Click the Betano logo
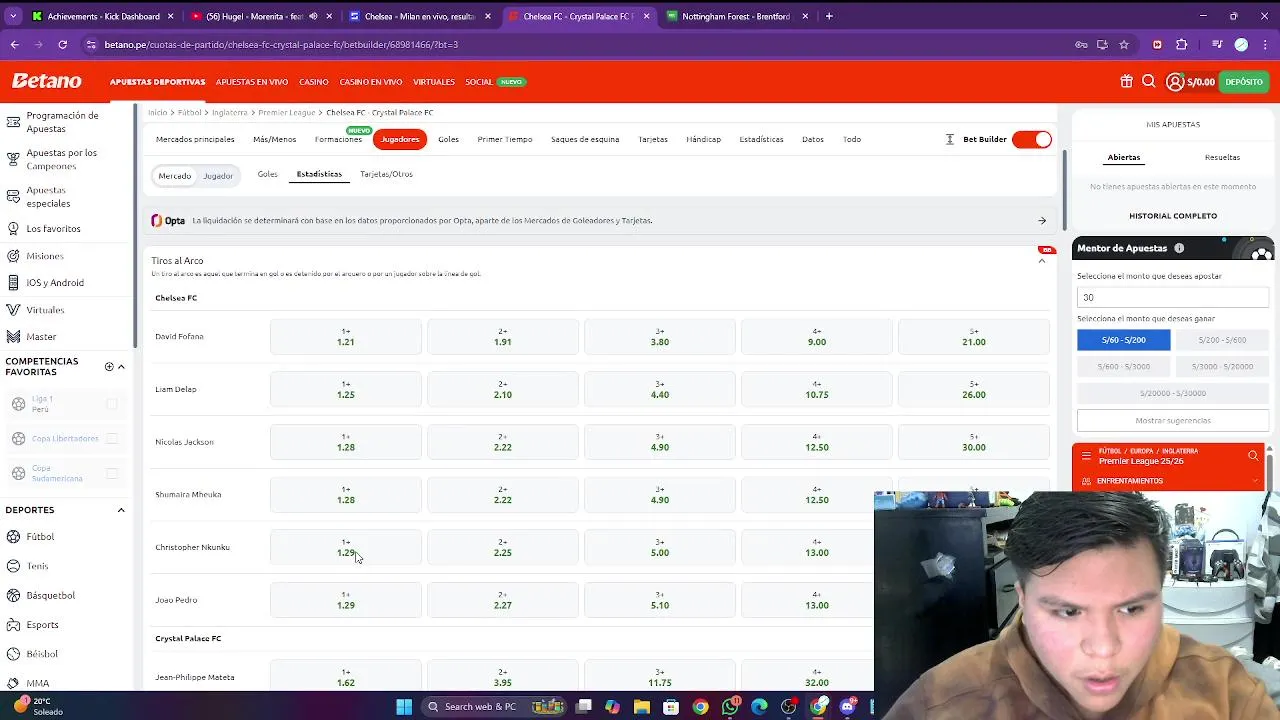Screen dimensions: 1280x720 pos(46,81)
